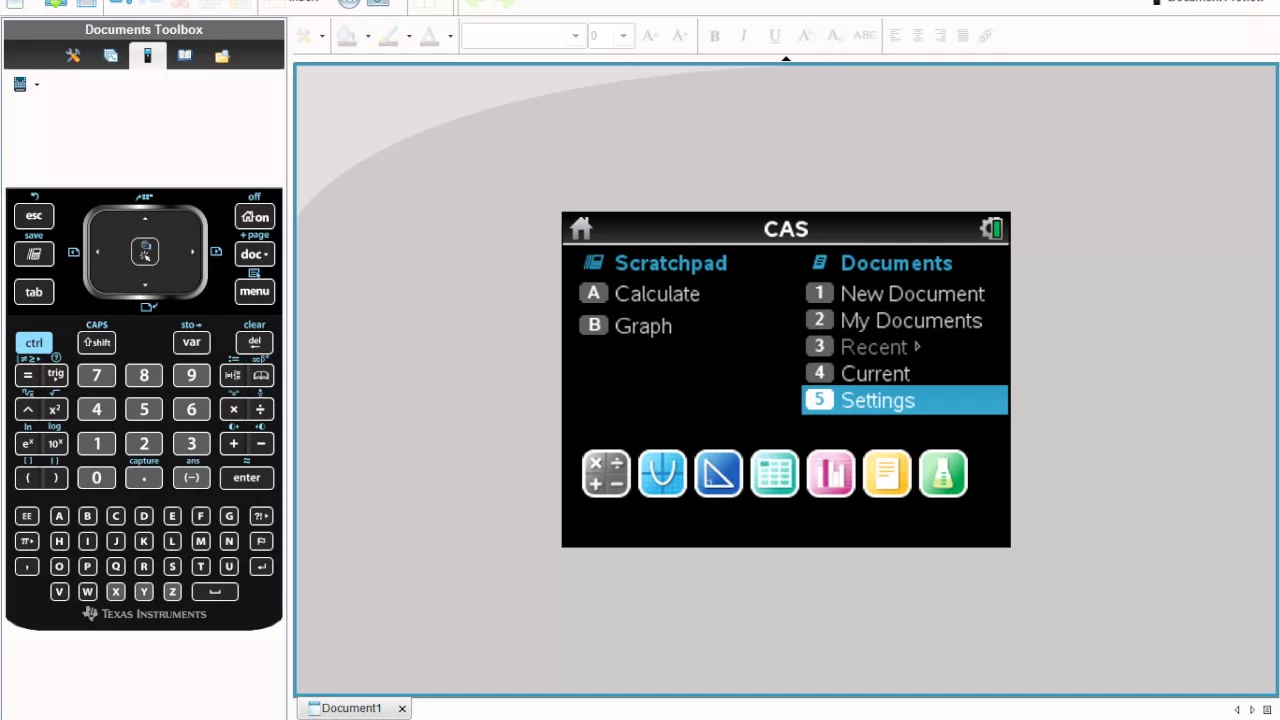This screenshot has height=720, width=1280.
Task: Click the flag key on the keypad
Action: [261, 541]
